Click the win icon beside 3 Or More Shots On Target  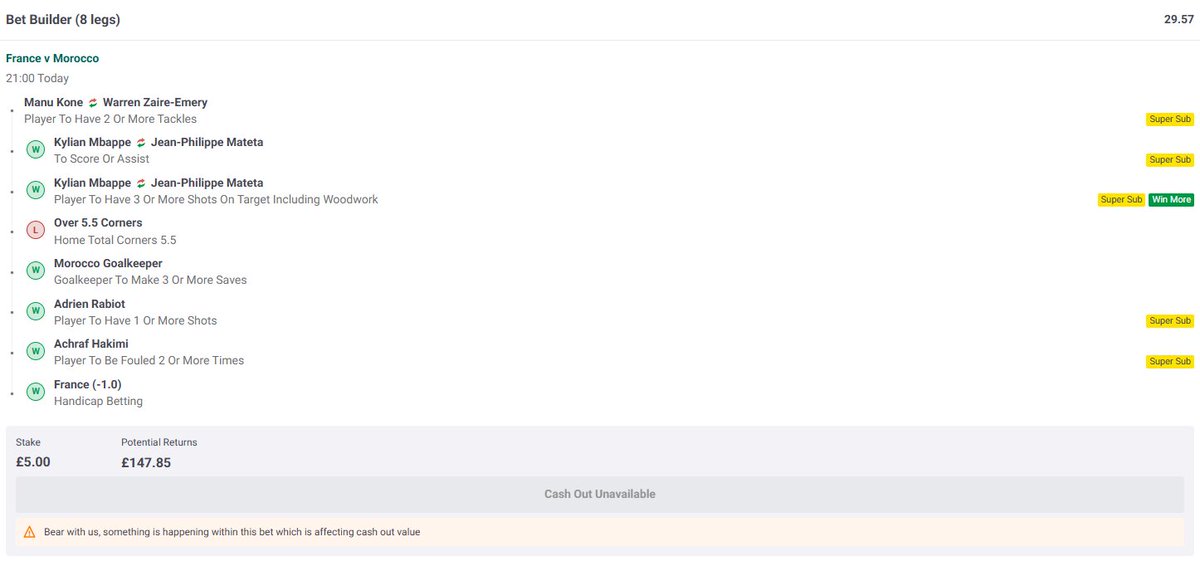(x=35, y=190)
